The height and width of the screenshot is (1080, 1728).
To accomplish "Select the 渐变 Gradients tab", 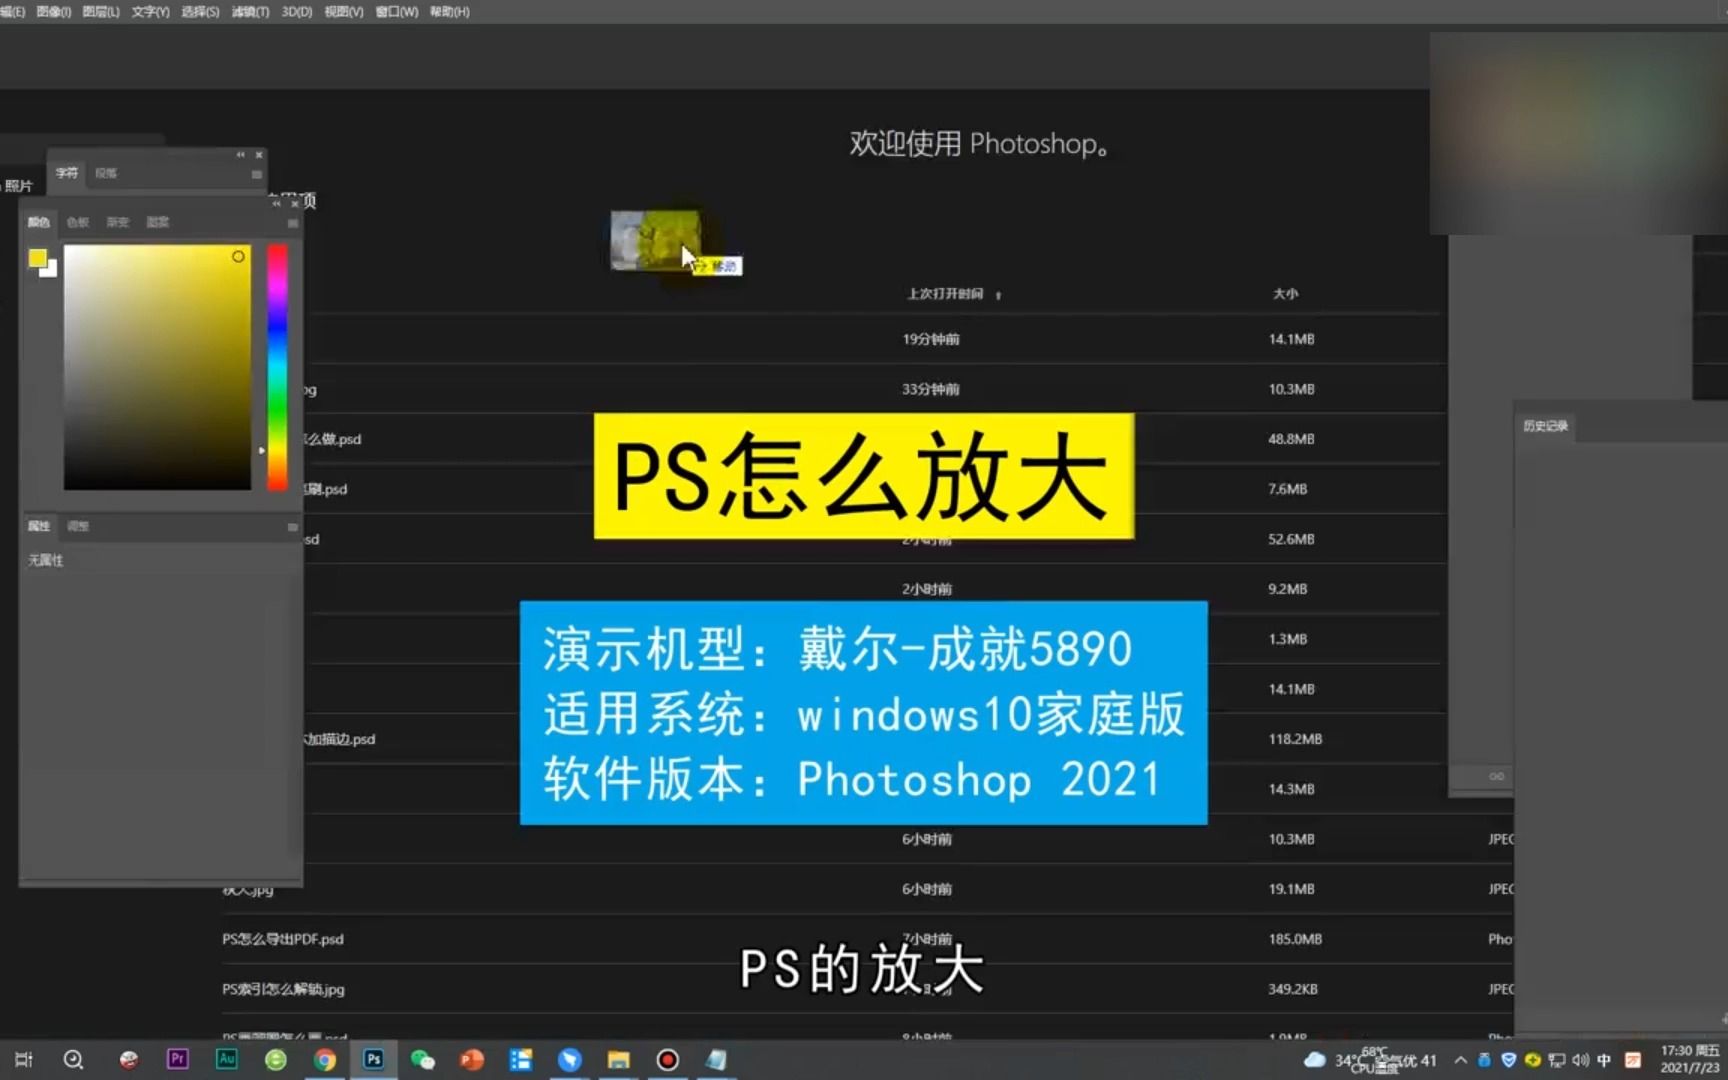I will [x=118, y=222].
